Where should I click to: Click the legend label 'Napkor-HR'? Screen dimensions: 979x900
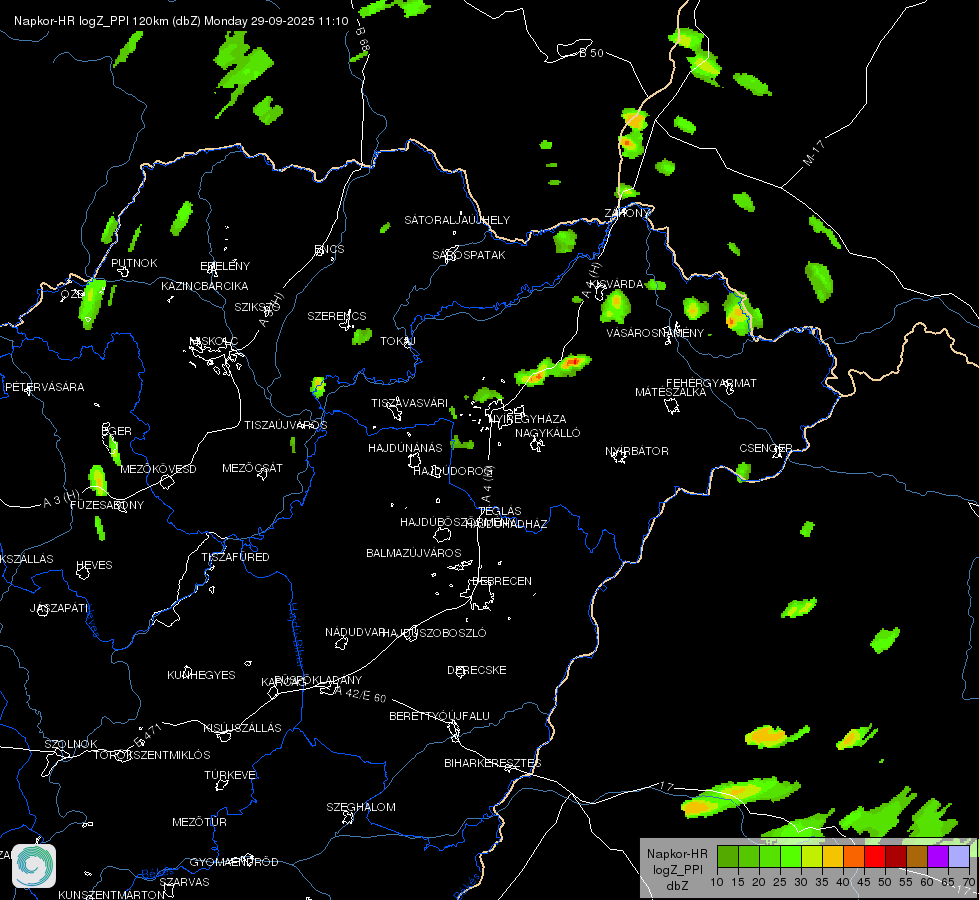click(x=677, y=854)
